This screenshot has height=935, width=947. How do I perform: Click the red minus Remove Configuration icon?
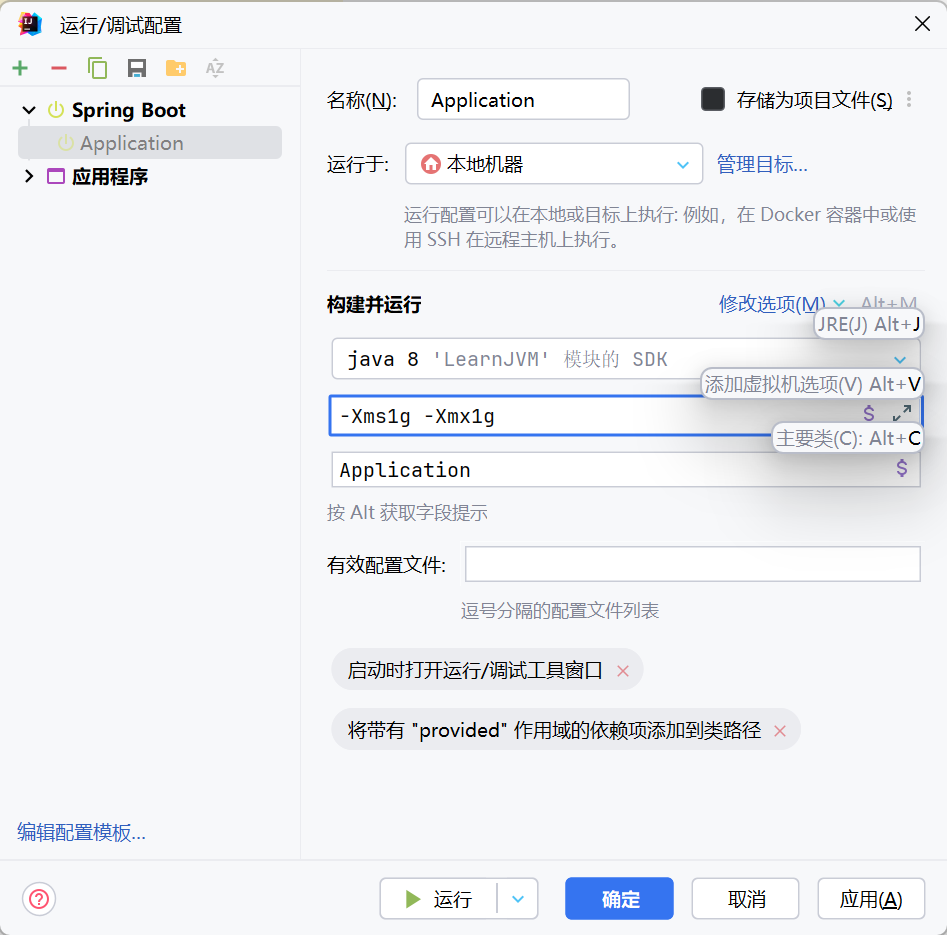(59, 68)
